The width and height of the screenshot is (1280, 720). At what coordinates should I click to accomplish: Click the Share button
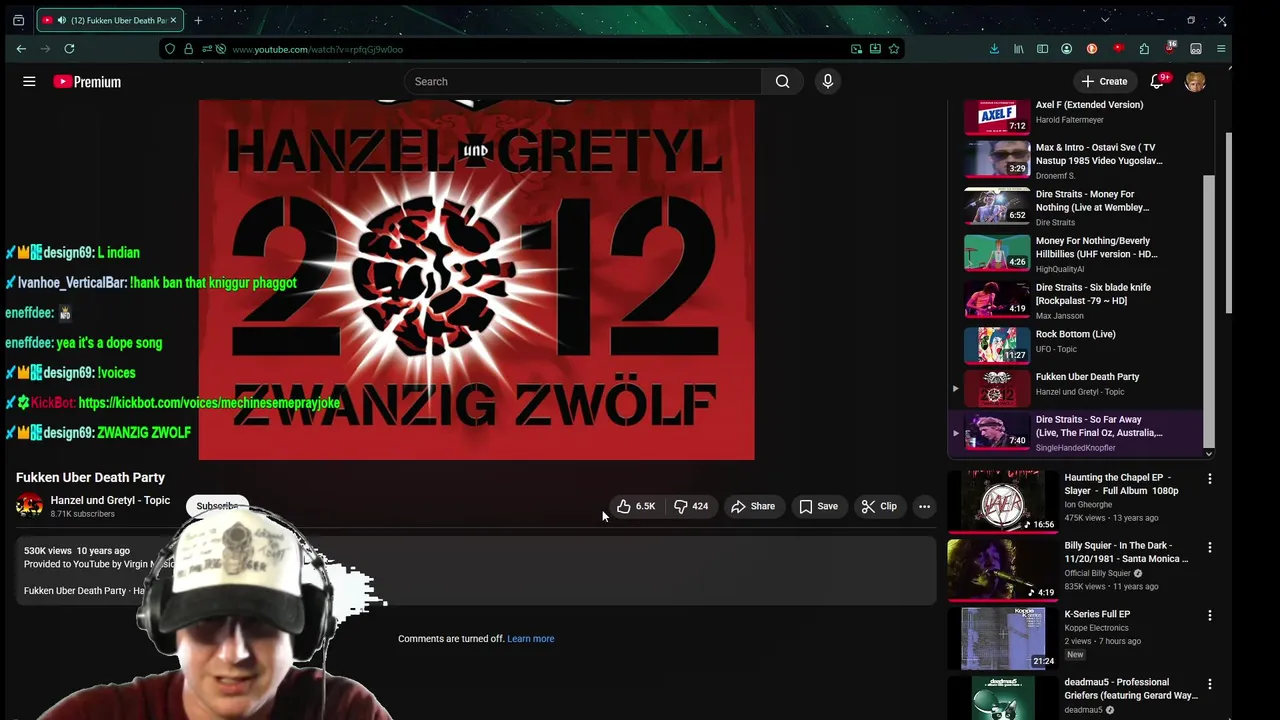[753, 506]
